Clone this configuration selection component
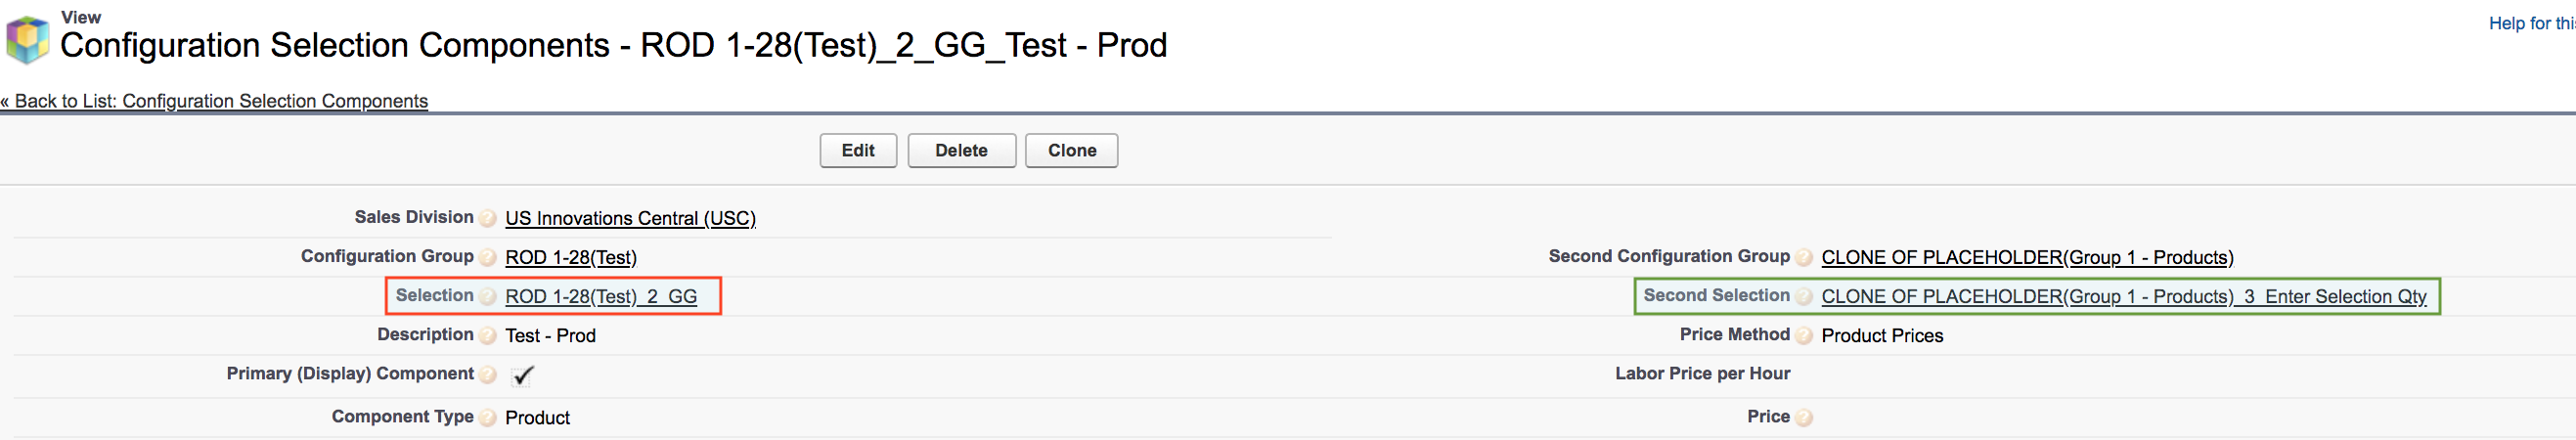This screenshot has height=440, width=2576. point(1071,150)
